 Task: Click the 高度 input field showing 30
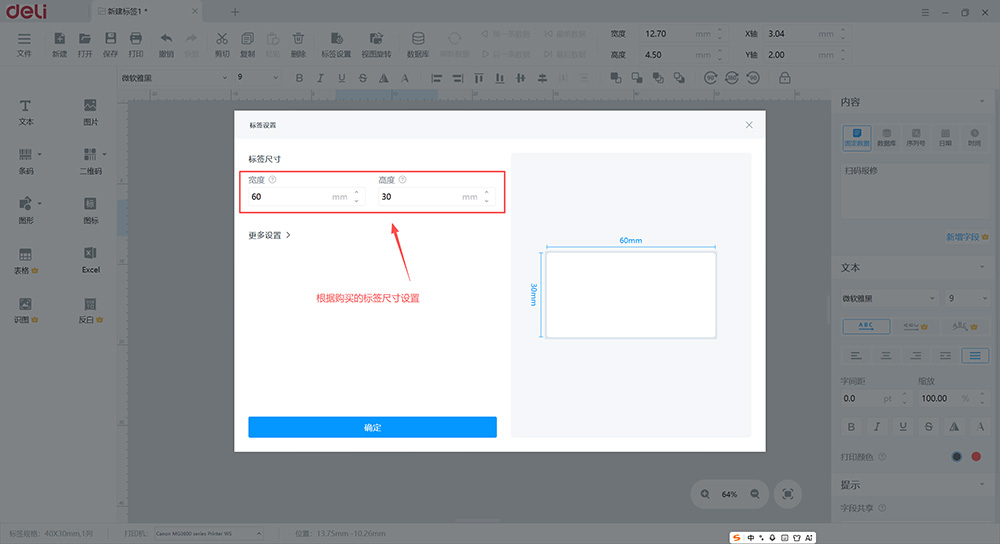pos(436,196)
